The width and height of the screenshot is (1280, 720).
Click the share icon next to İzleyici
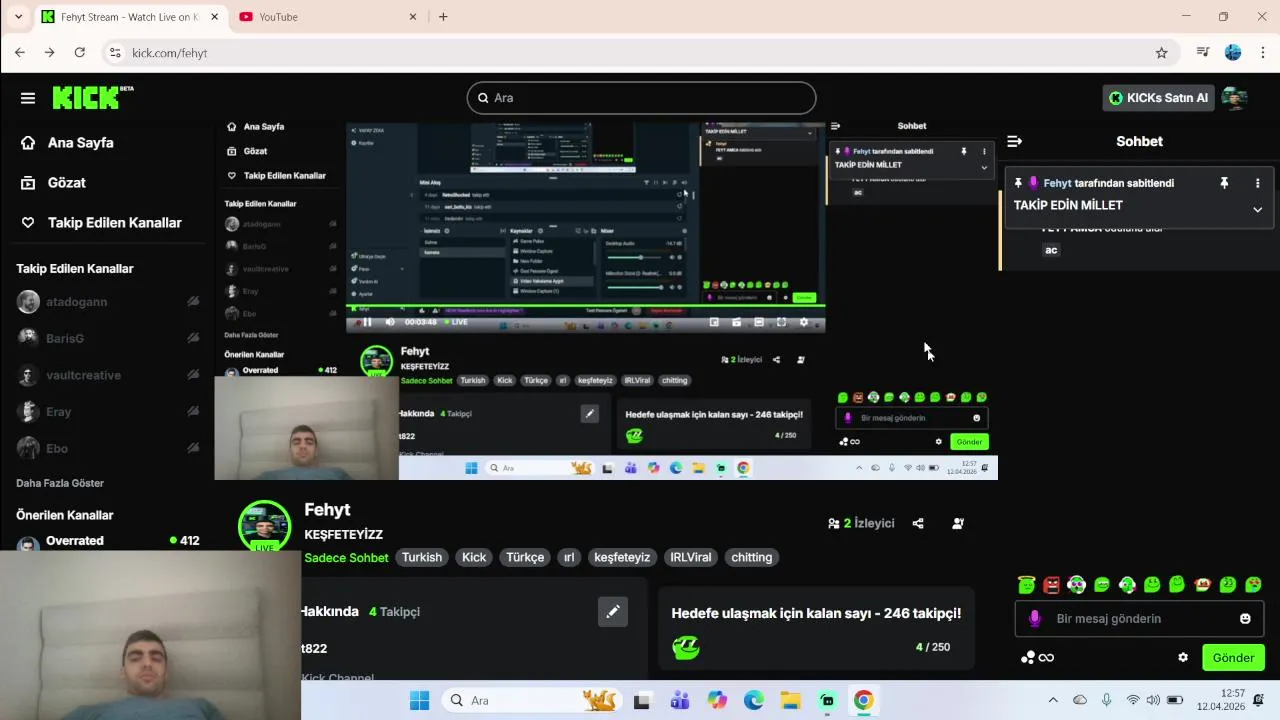(918, 523)
